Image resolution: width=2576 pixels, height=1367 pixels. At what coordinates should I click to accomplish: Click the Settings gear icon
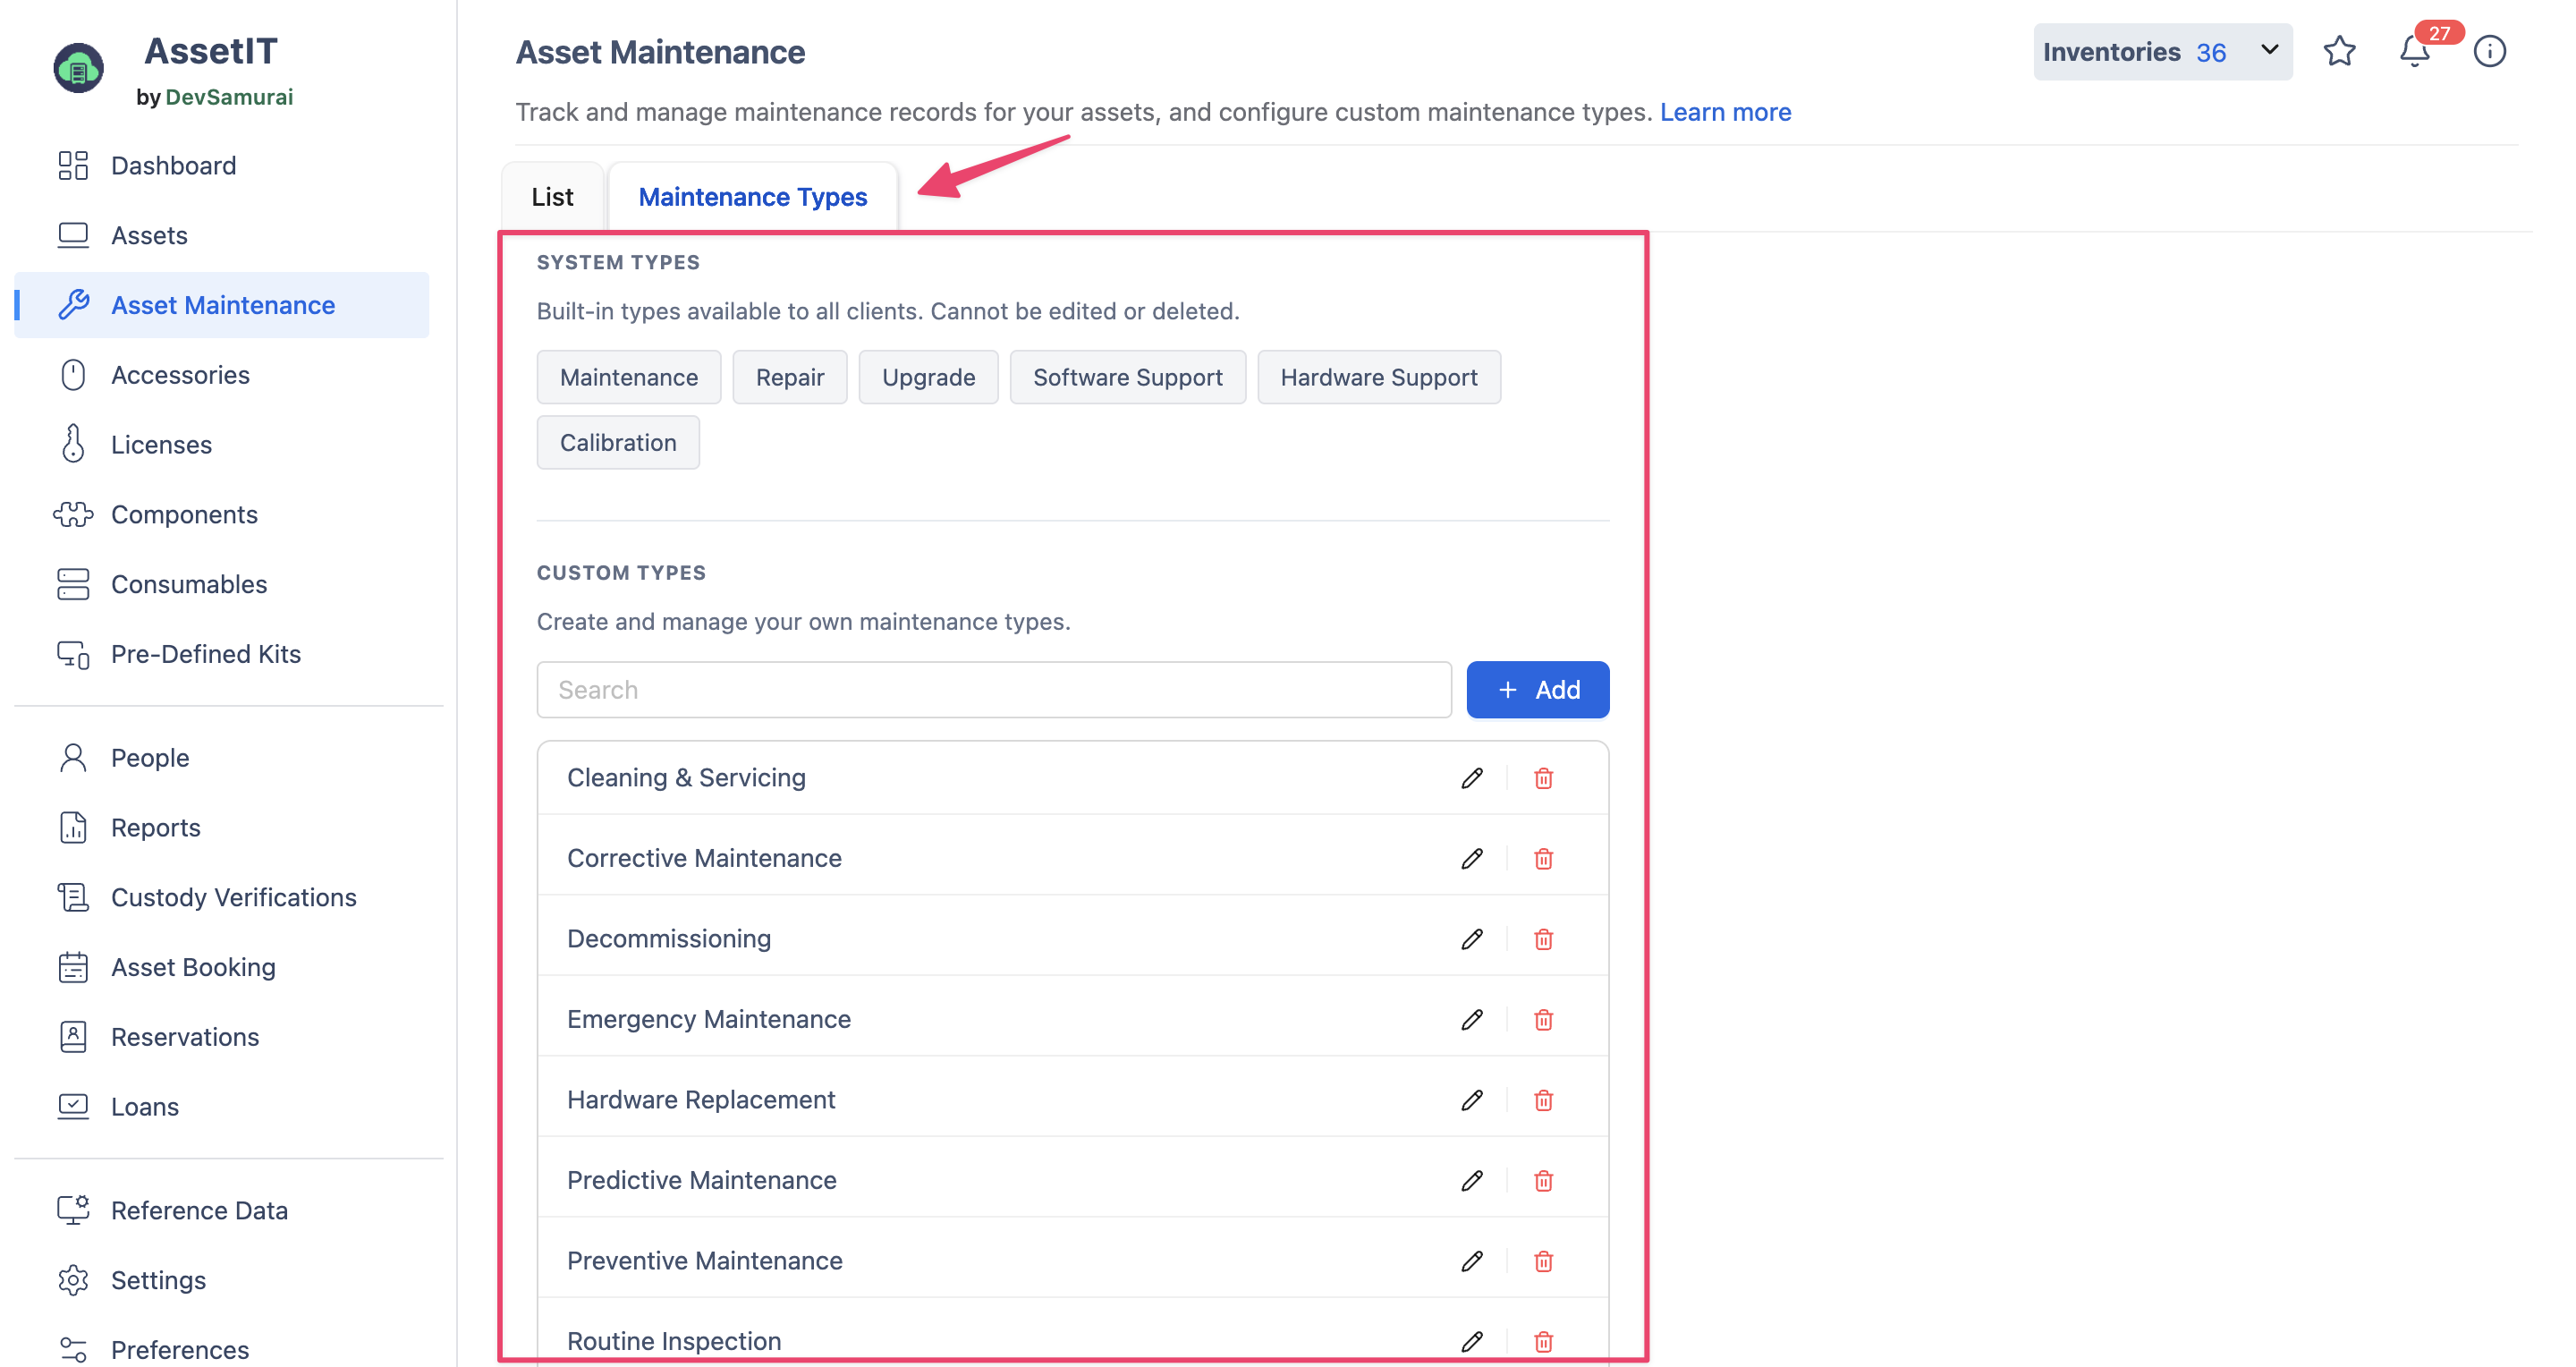coord(73,1280)
